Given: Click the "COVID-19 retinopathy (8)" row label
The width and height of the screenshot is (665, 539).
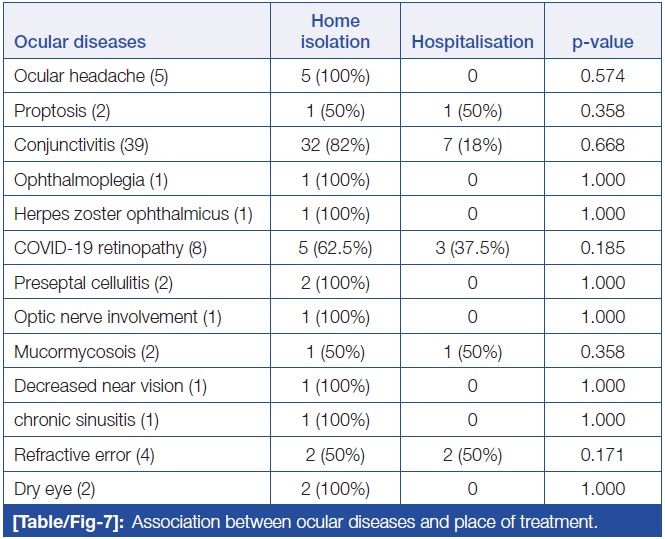Looking at the screenshot, I should (110, 248).
